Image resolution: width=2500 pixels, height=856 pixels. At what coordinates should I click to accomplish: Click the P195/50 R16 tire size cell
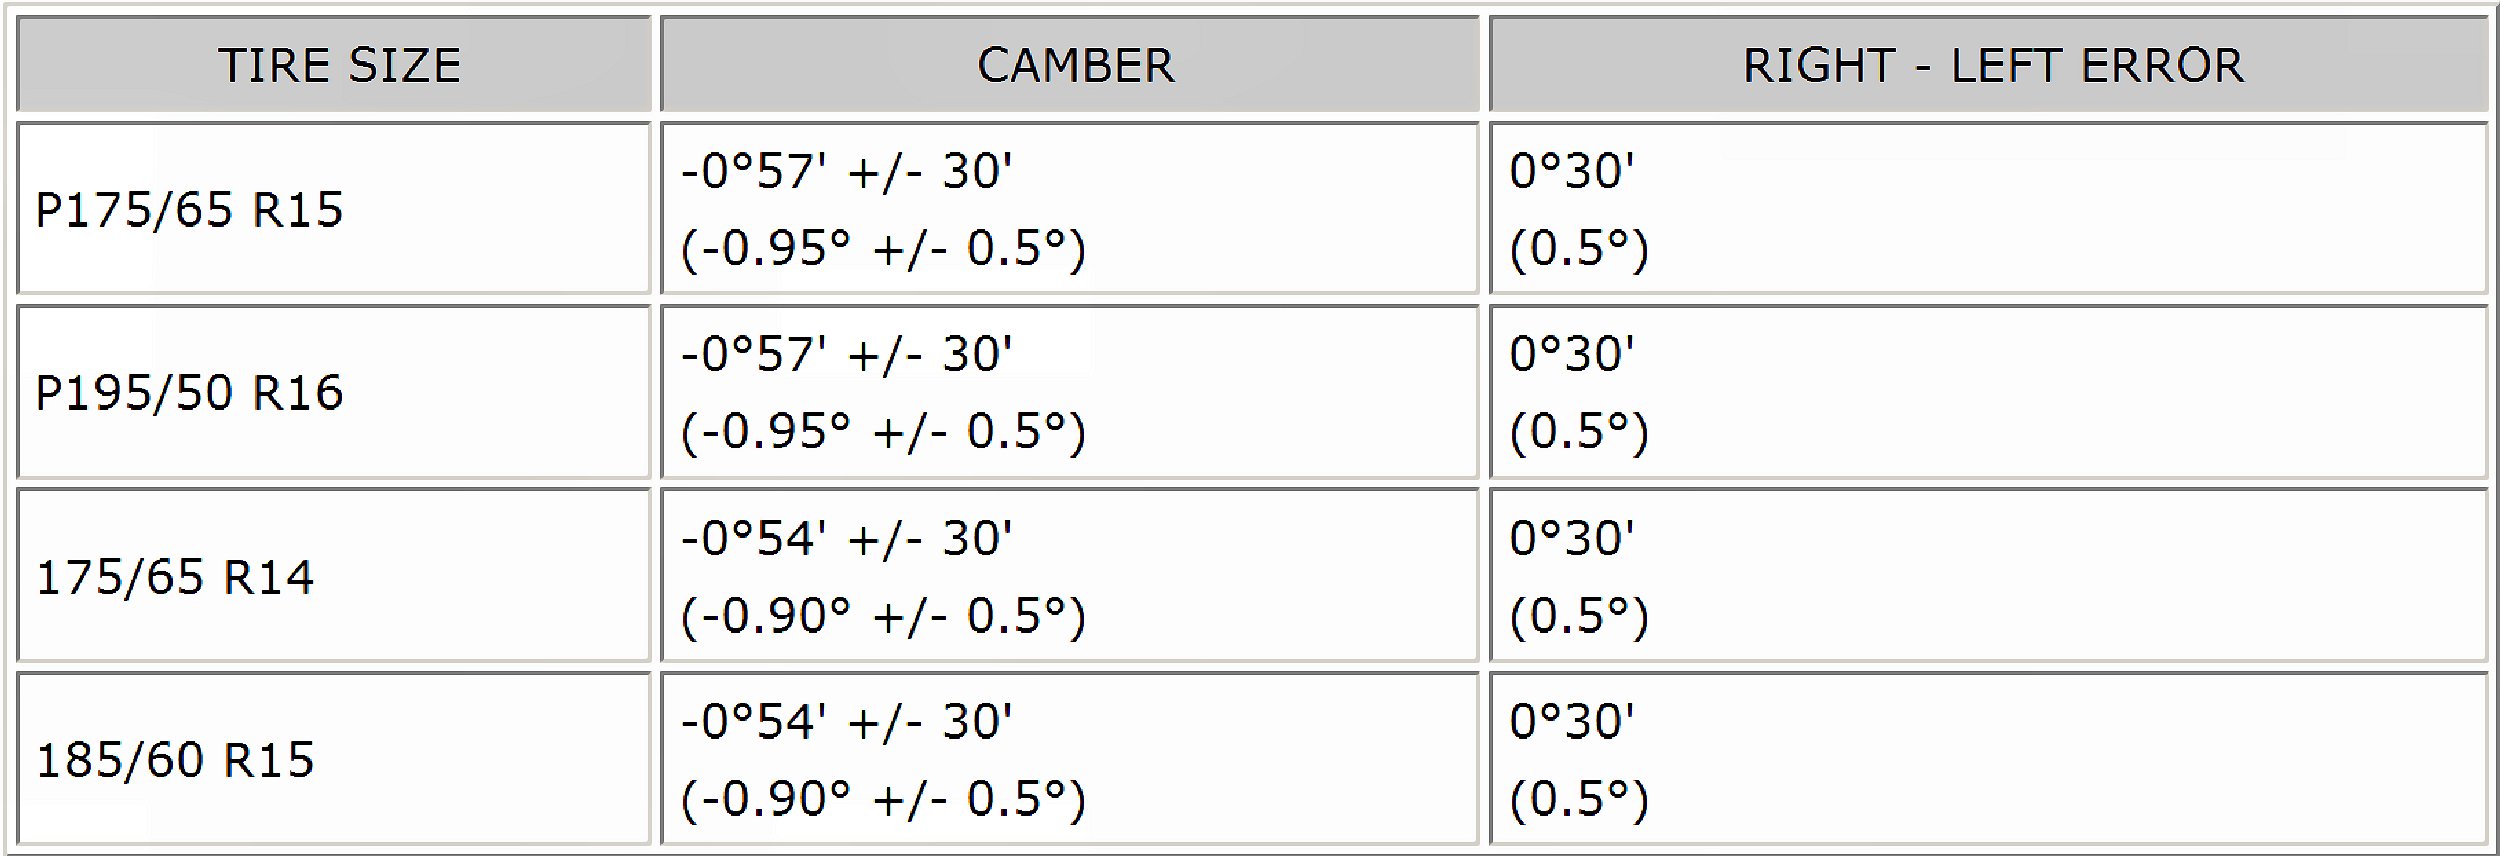(189, 392)
